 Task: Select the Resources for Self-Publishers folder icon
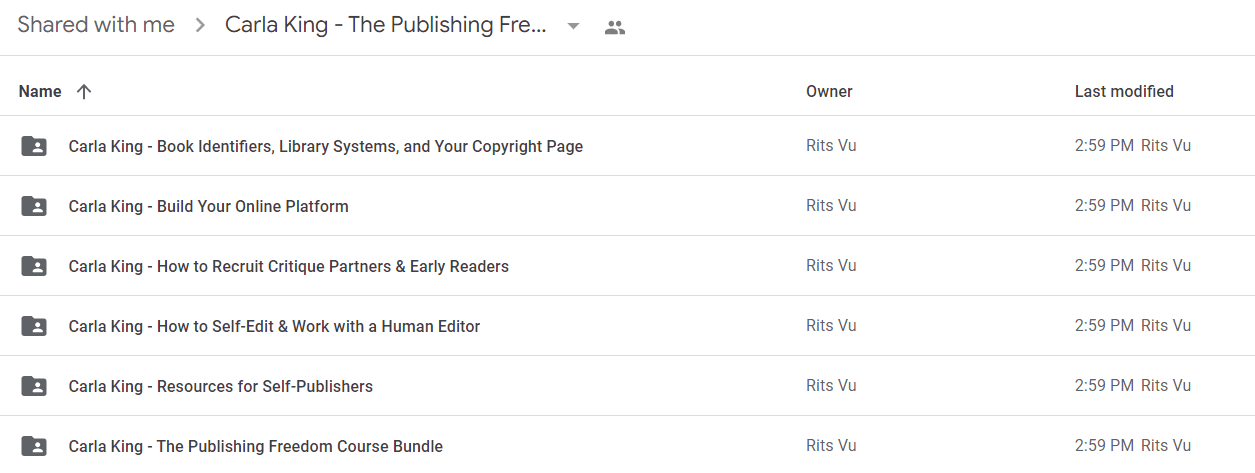coord(34,386)
